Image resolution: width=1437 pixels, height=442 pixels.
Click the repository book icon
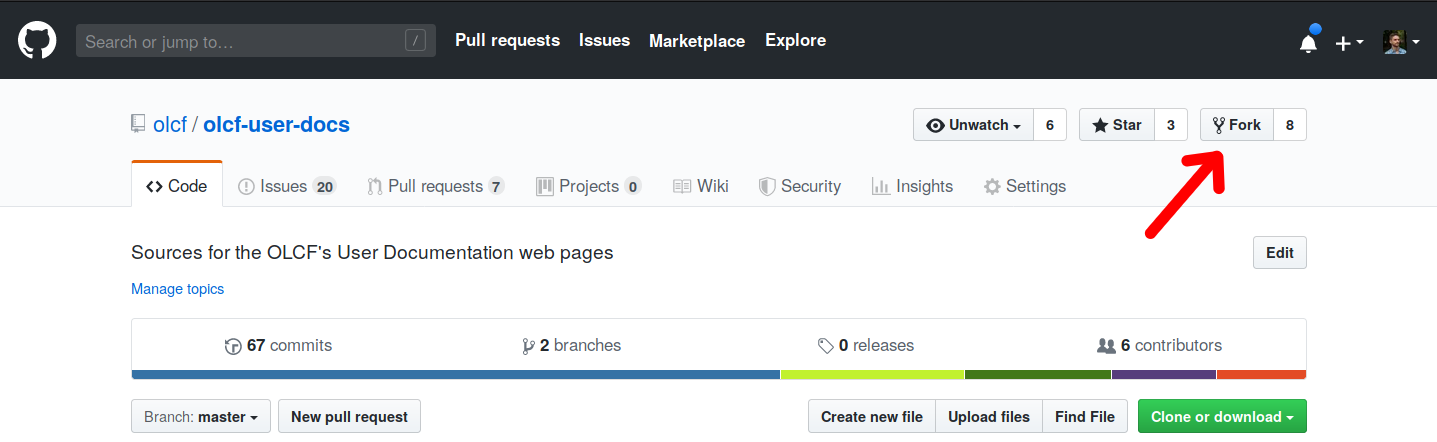[138, 125]
